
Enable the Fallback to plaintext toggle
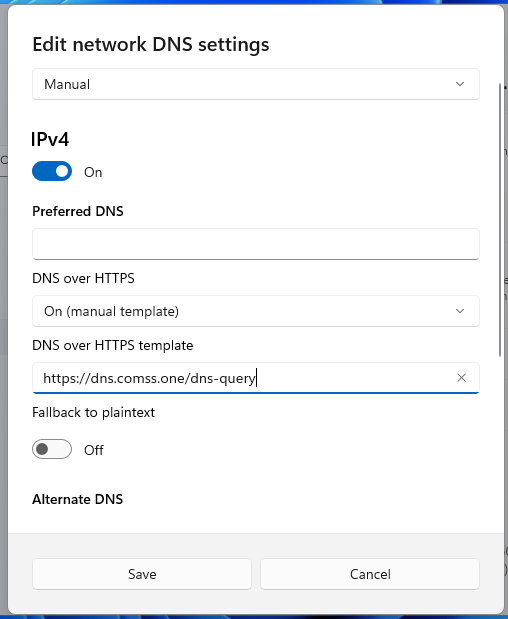pyautogui.click(x=52, y=449)
